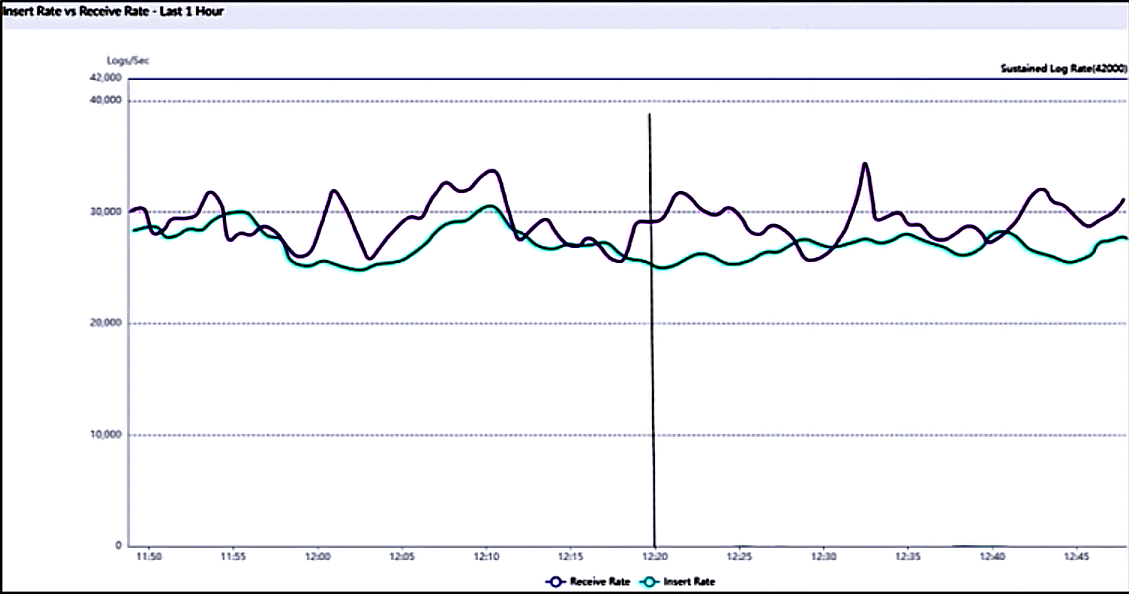Select the 11:50 time axis label
The width and height of the screenshot is (1129, 594).
148,555
